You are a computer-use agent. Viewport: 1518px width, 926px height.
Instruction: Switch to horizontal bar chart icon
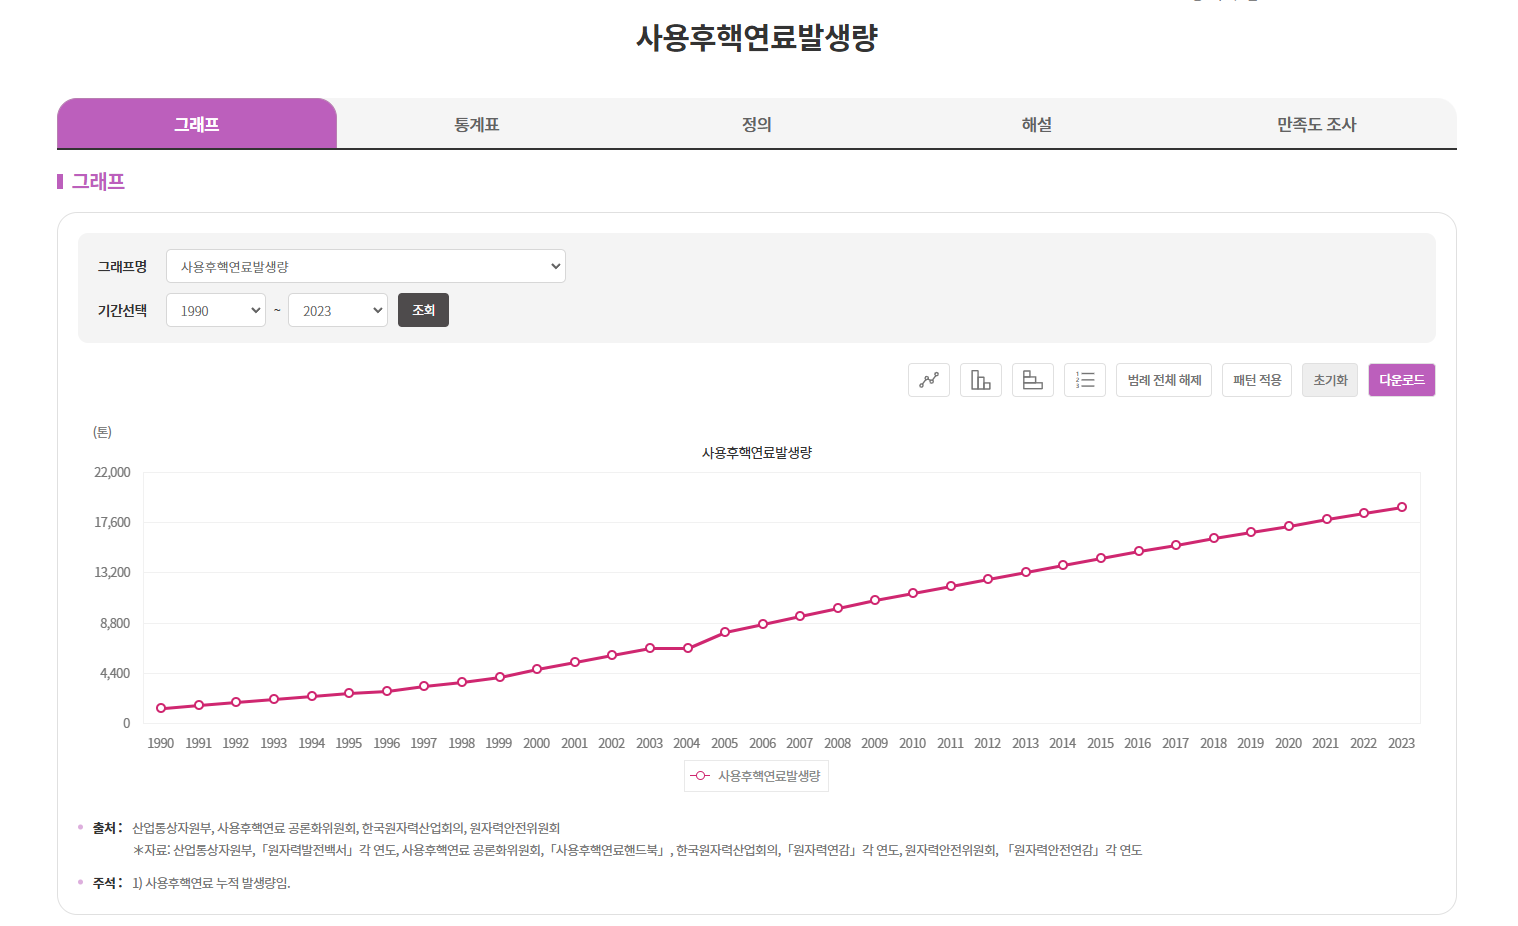tap(1033, 380)
